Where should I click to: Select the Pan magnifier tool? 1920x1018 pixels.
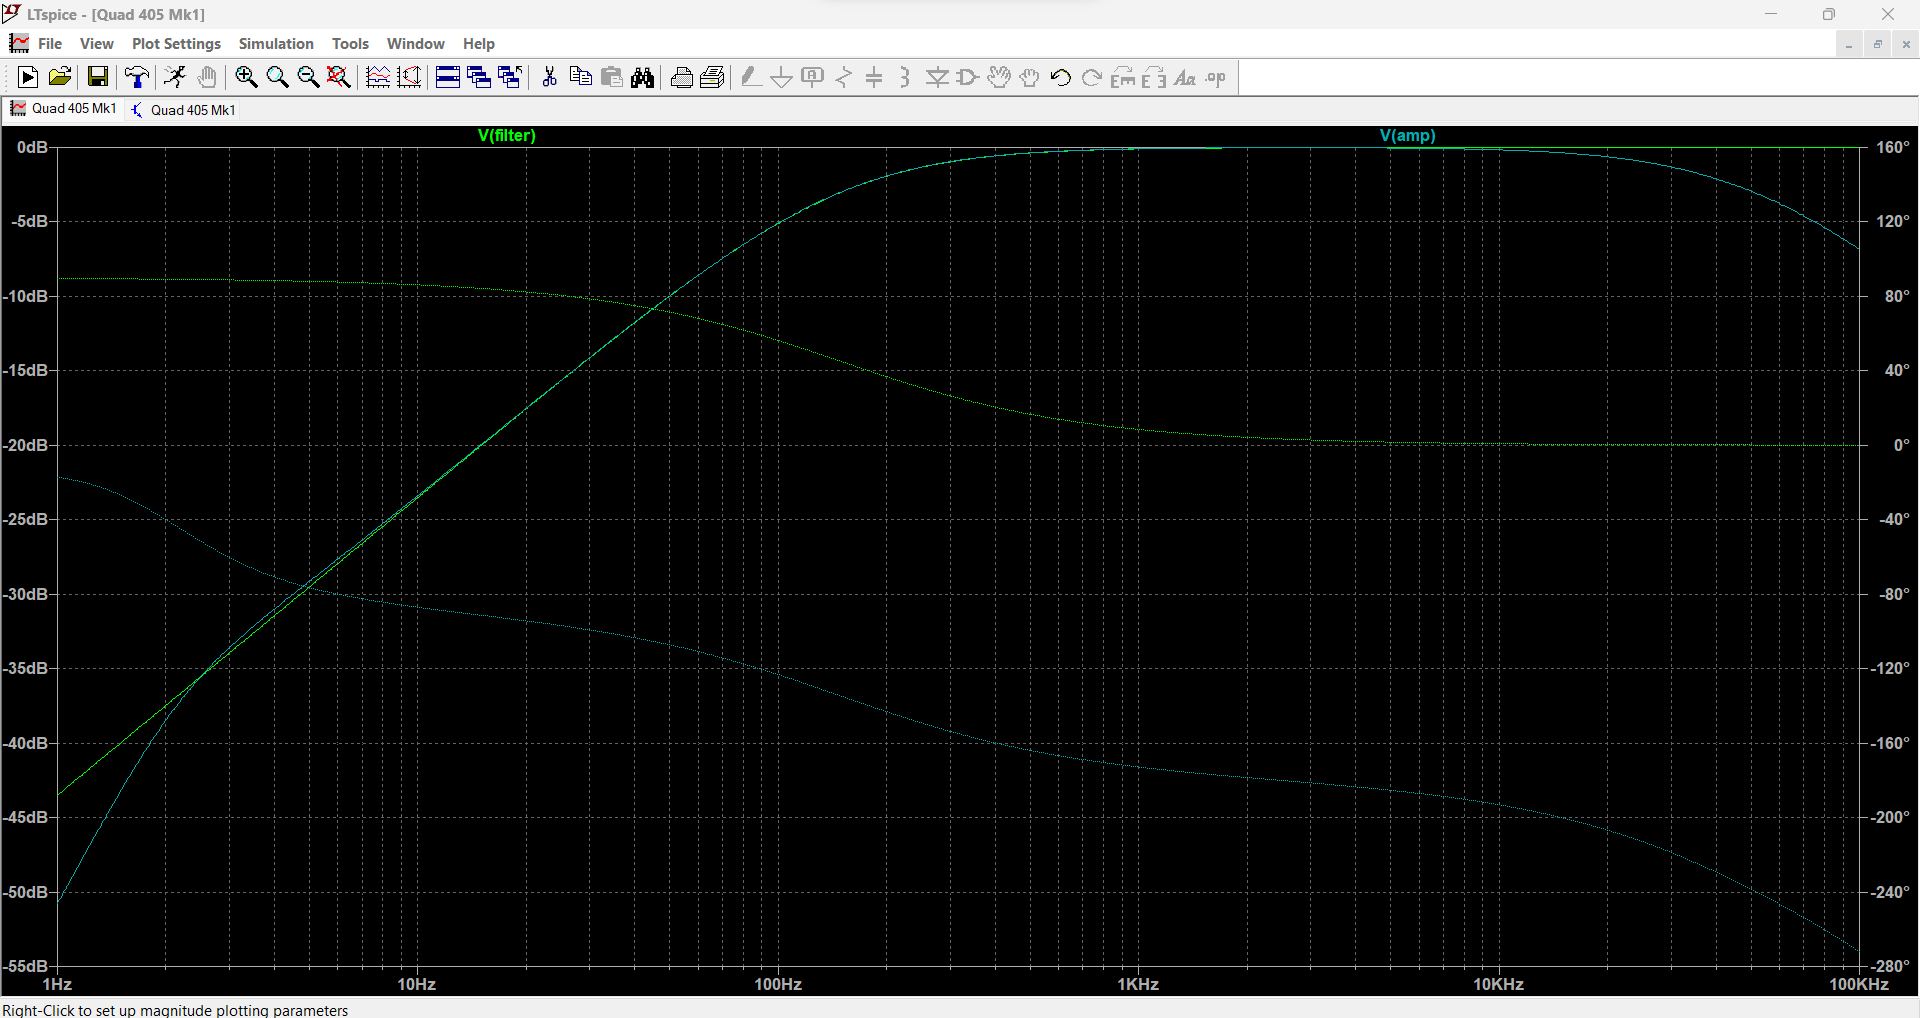coord(277,77)
